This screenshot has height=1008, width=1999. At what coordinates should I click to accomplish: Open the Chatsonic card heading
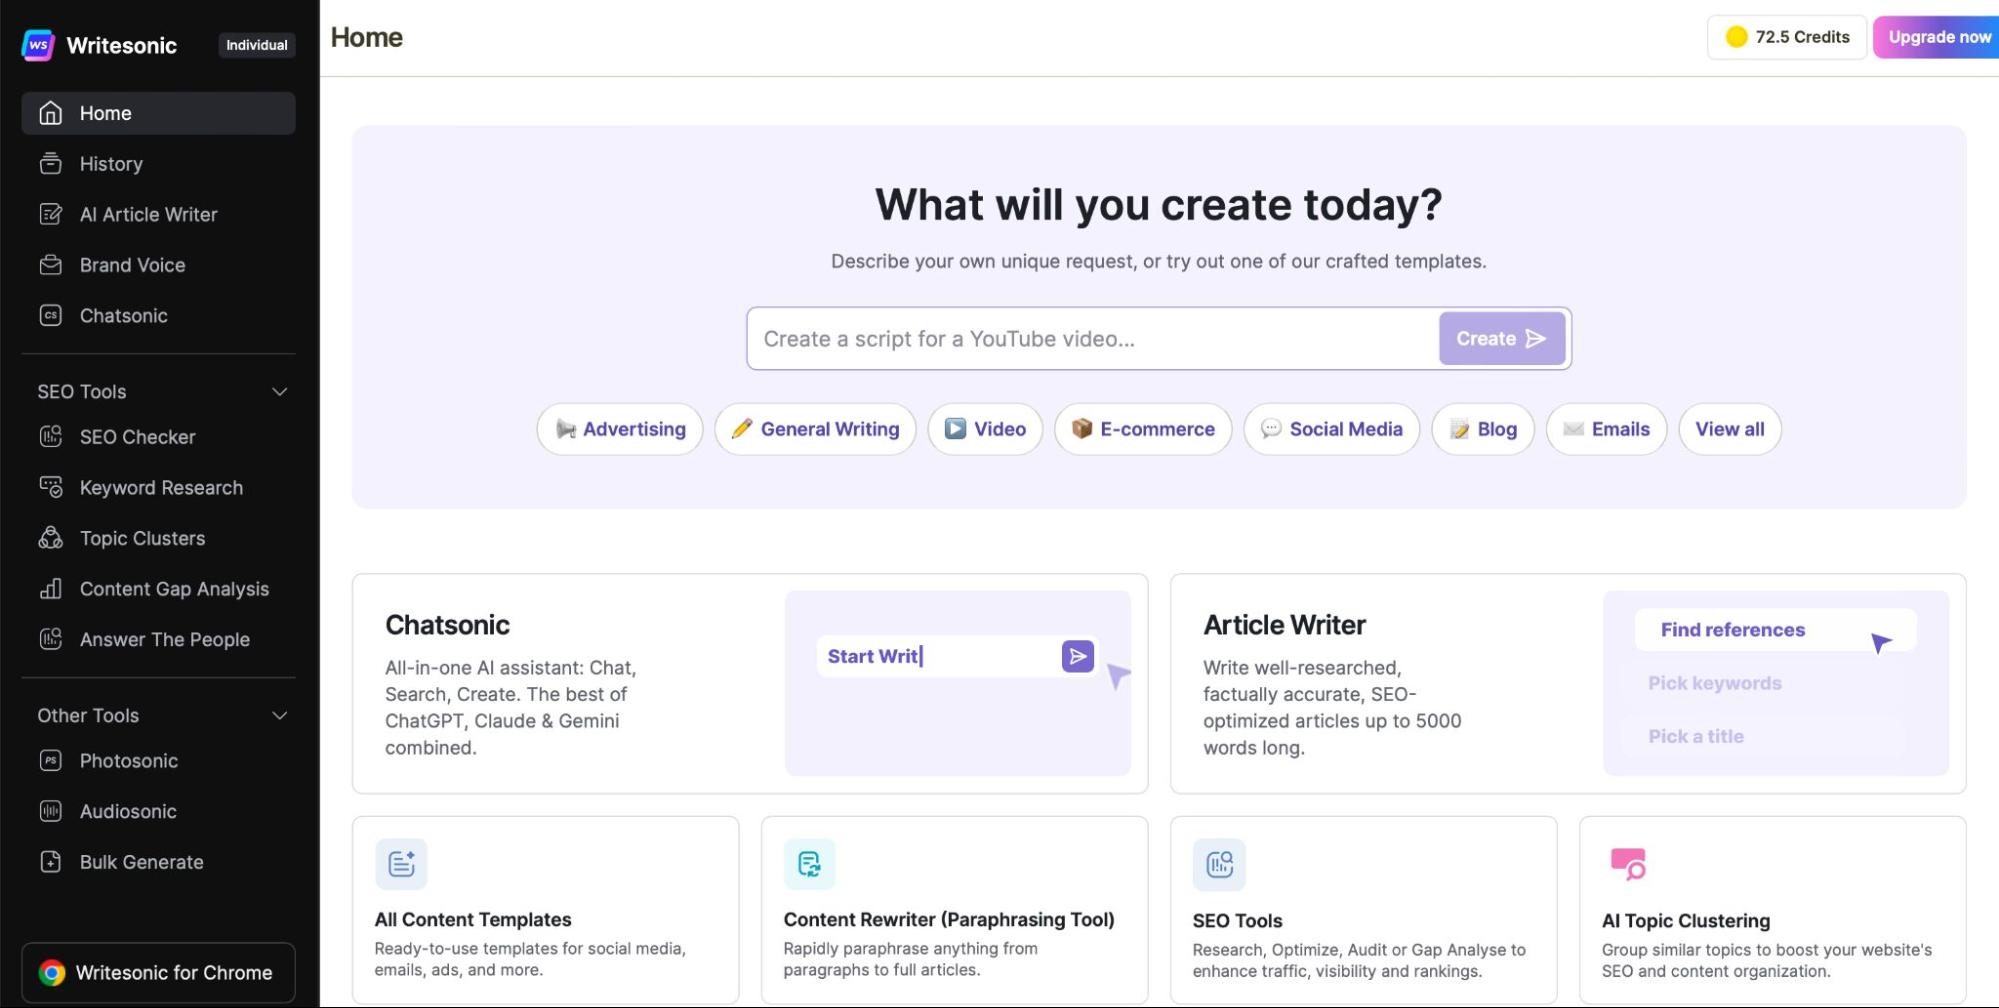point(447,625)
